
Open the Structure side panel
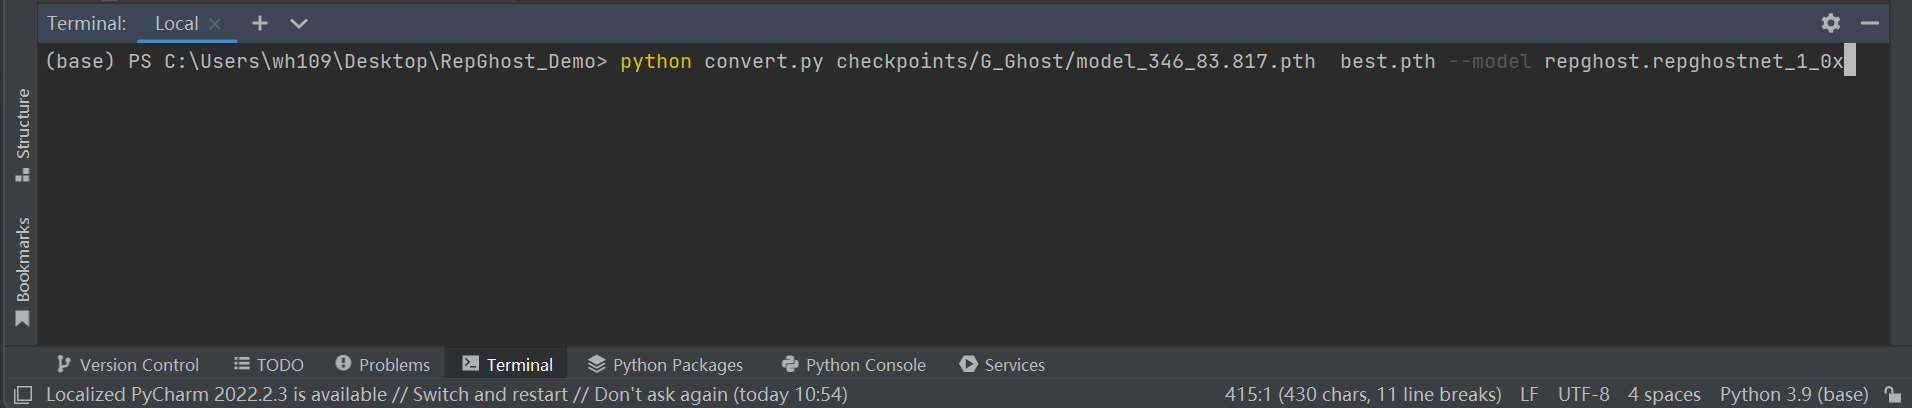(23, 134)
